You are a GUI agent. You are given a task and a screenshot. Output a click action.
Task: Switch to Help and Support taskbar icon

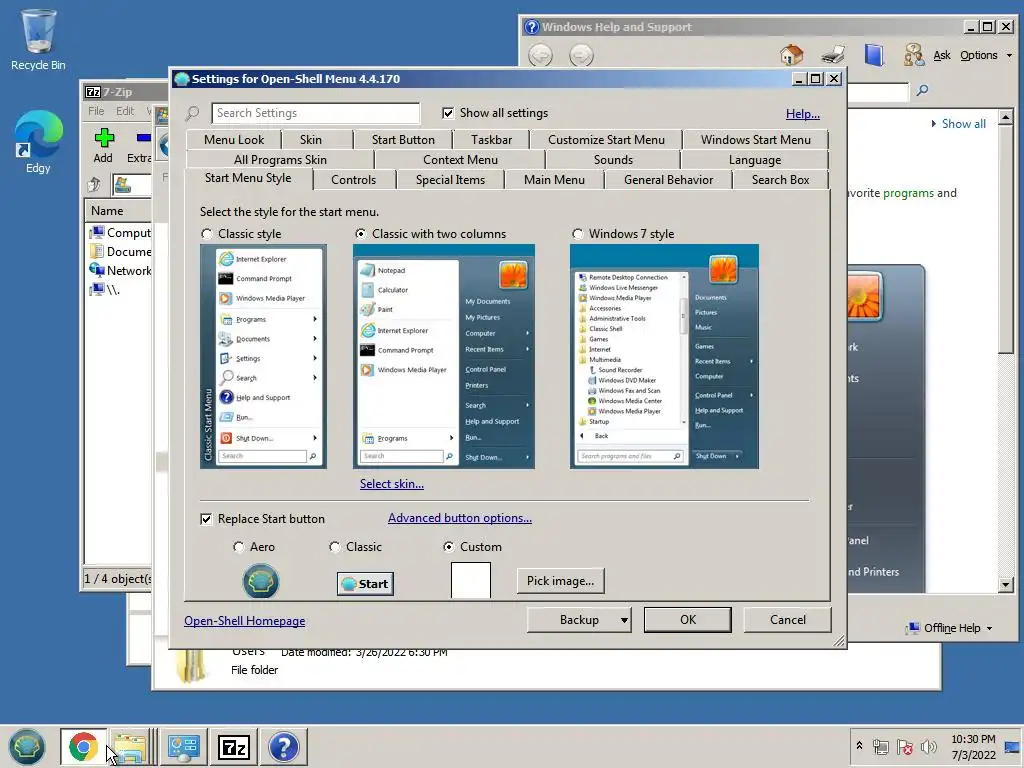[283, 746]
